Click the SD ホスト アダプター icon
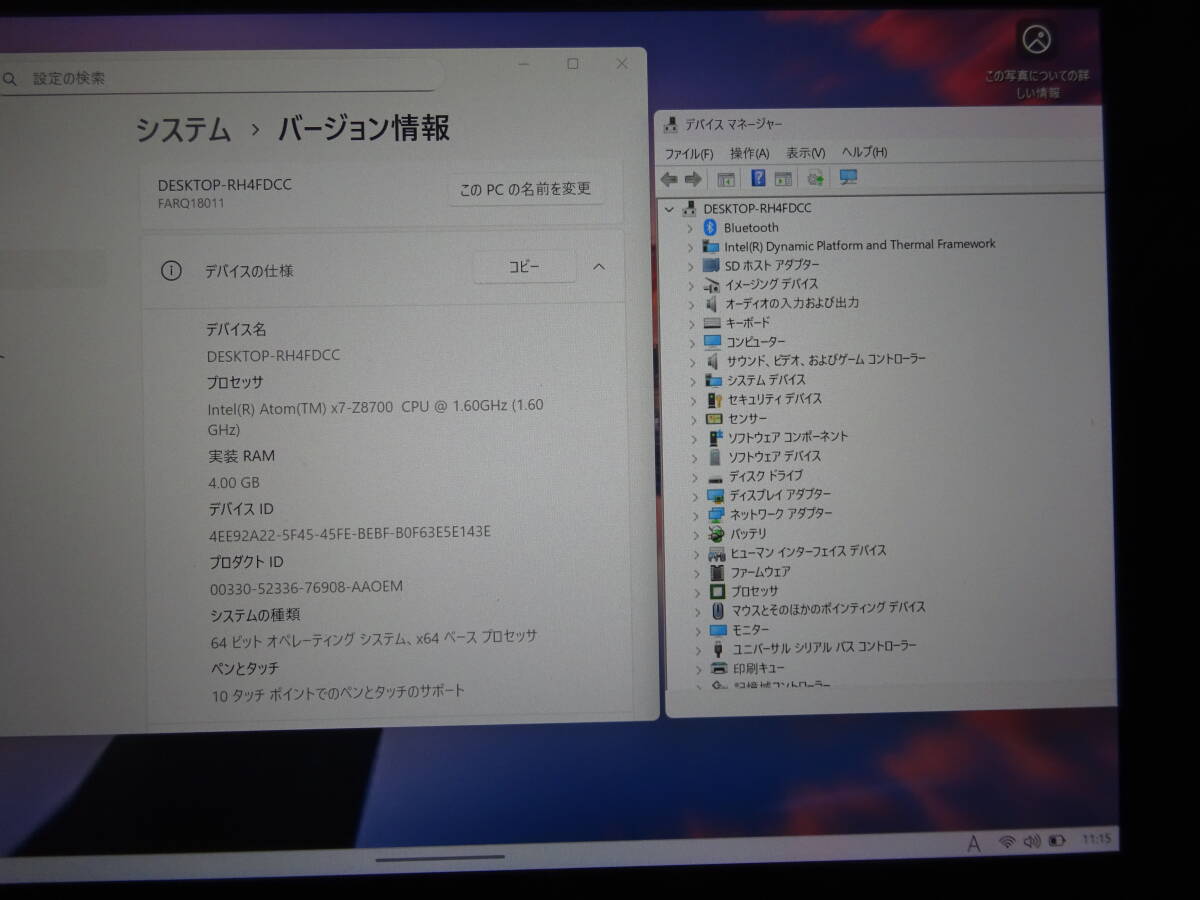1200x900 pixels. 711,265
